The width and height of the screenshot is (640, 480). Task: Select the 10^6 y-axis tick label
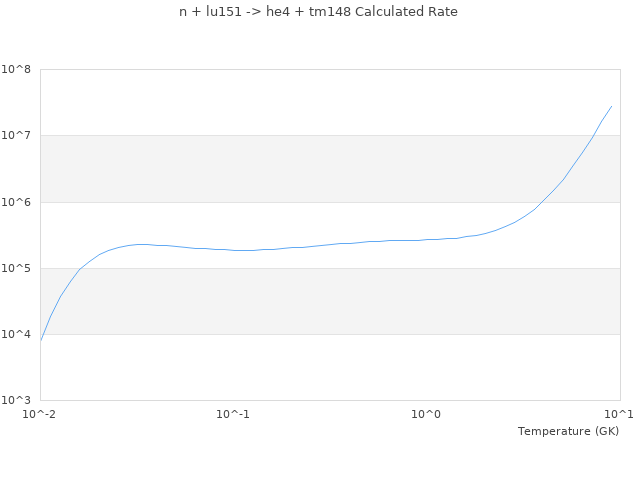(x=17, y=202)
